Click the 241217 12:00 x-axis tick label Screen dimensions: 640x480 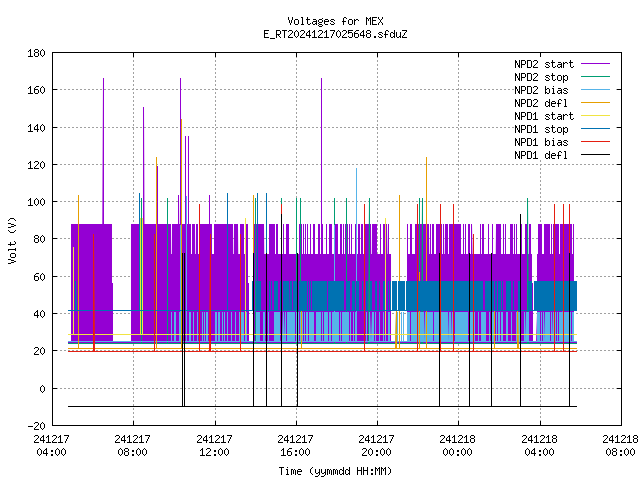point(214,446)
